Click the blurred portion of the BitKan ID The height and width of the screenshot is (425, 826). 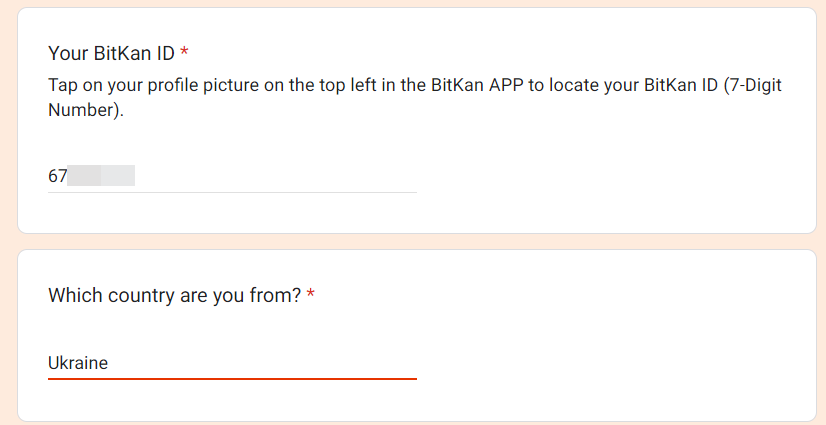pos(102,177)
